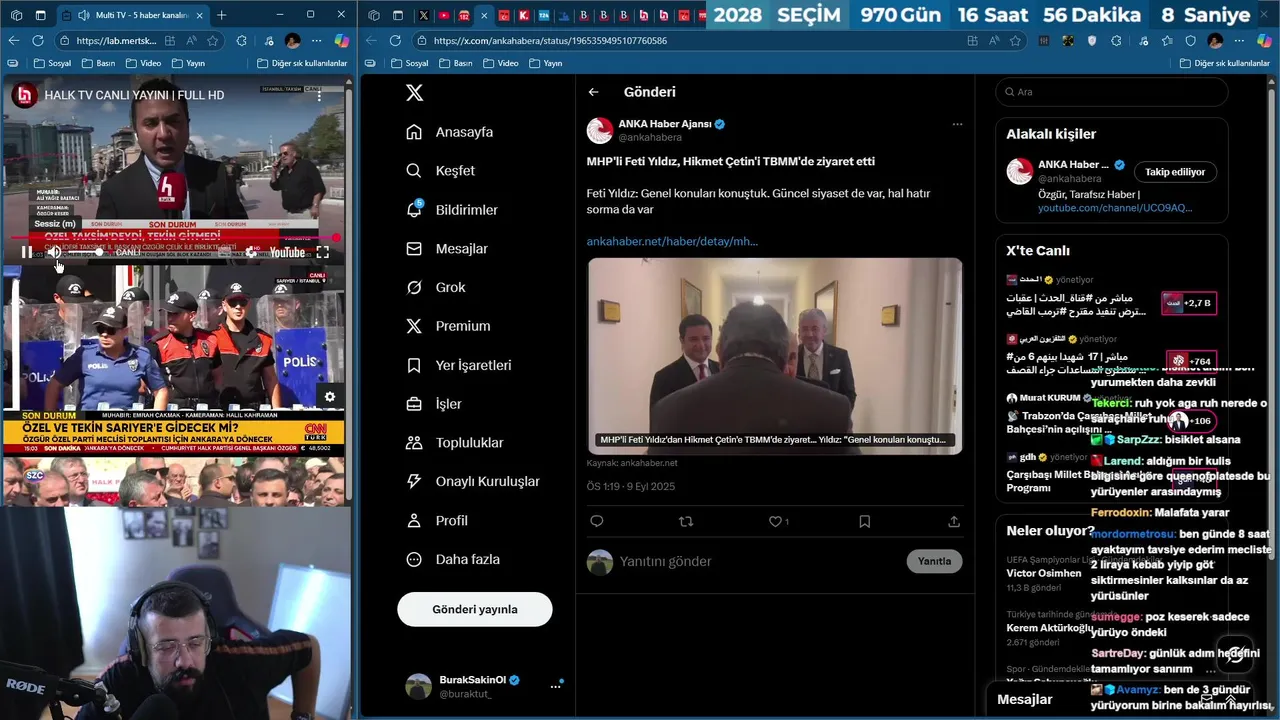Toggle Halk TV player fullscreen mode
Screen dimensions: 1280x720
322,253
